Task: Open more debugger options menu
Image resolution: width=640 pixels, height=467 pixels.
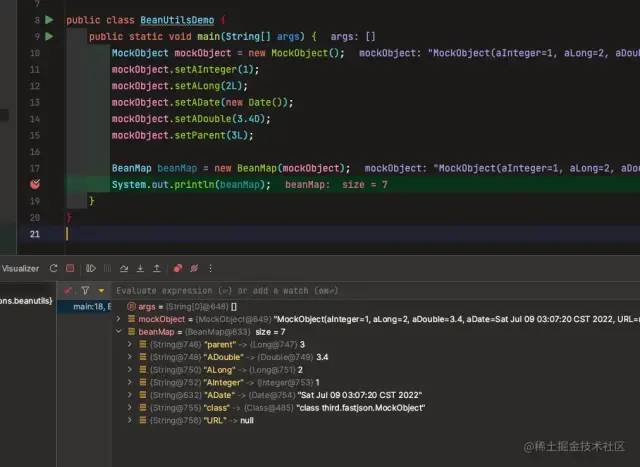Action: tap(210, 268)
